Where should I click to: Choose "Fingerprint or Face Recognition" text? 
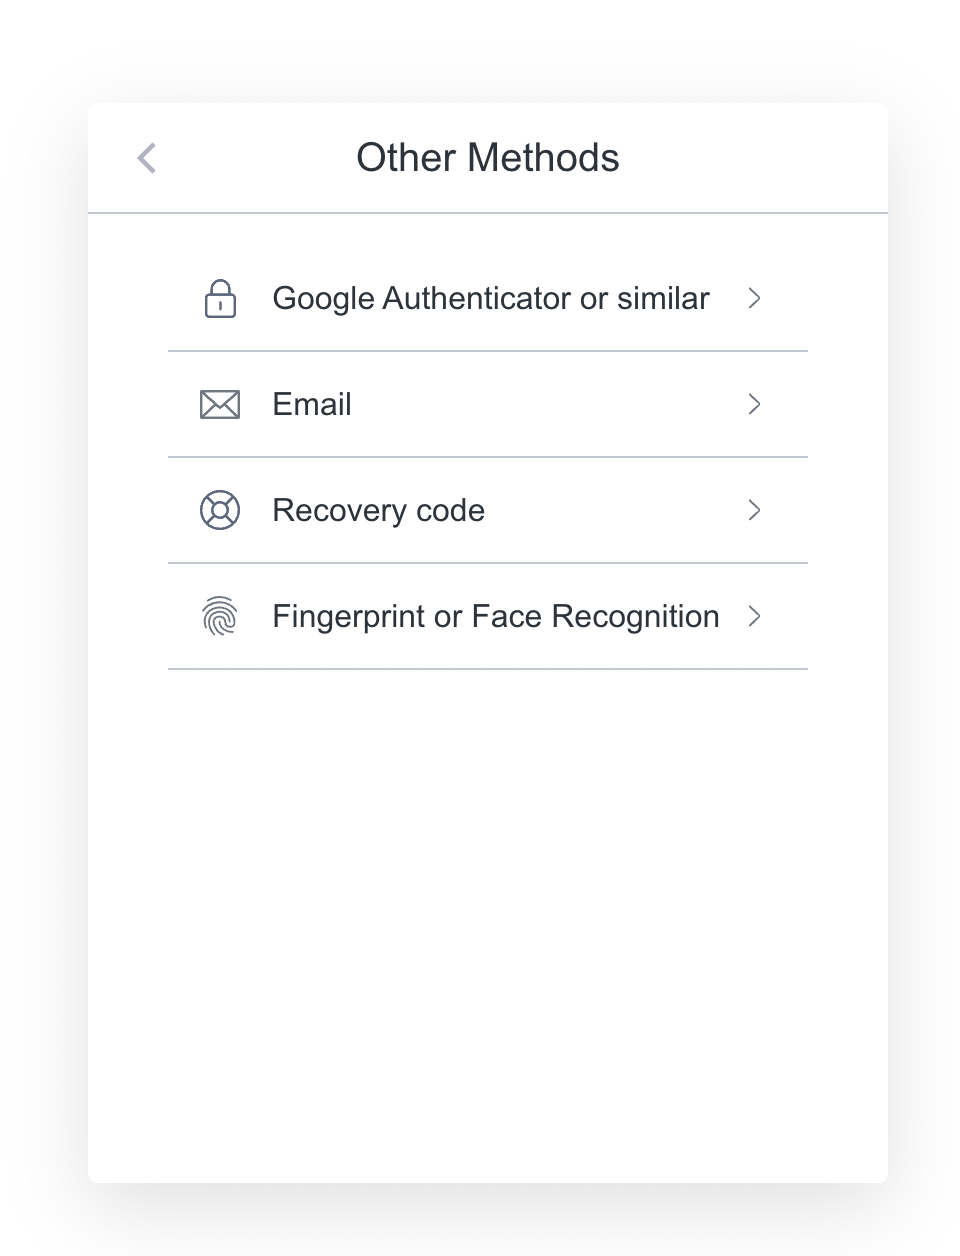(495, 616)
